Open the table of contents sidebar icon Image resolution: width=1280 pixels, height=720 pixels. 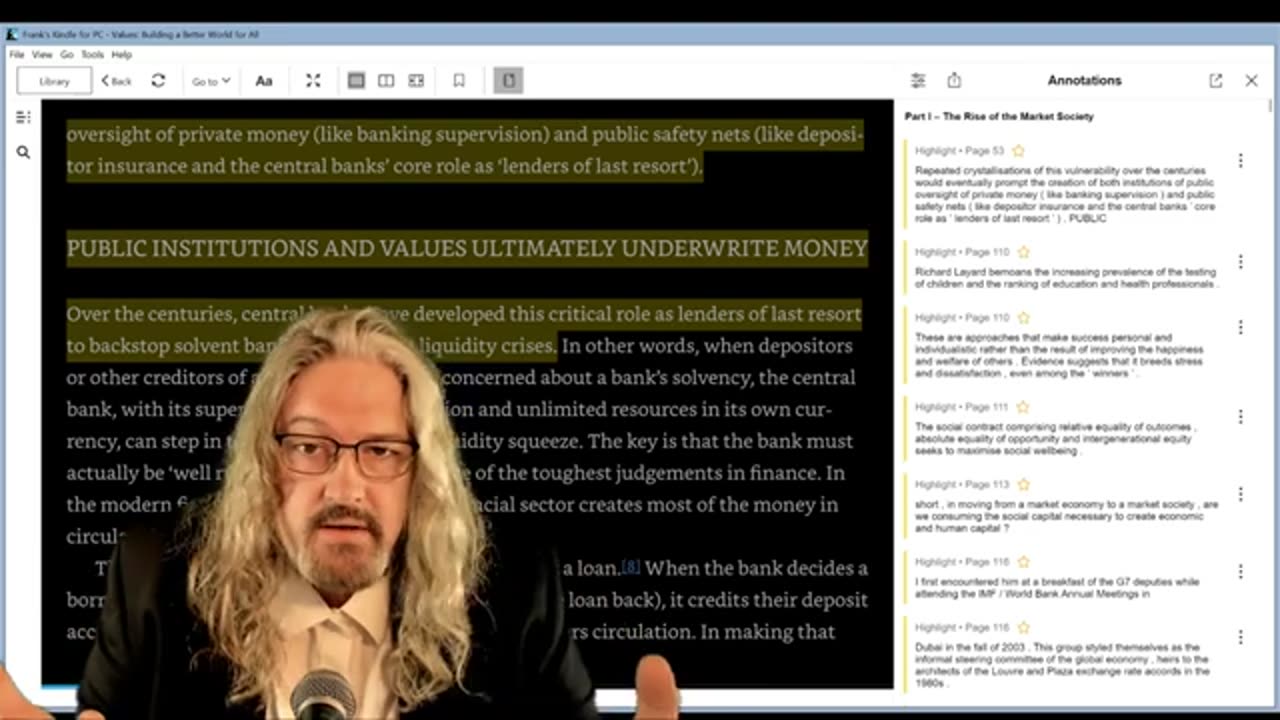(23, 117)
